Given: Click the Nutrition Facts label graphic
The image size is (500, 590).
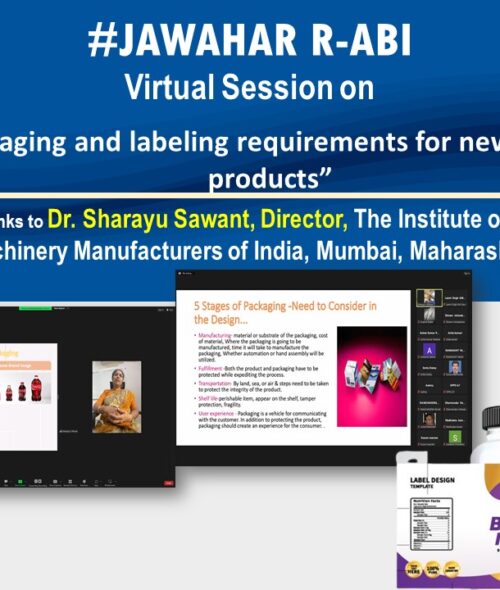Looking at the screenshot, I should pyautogui.click(x=431, y=524).
